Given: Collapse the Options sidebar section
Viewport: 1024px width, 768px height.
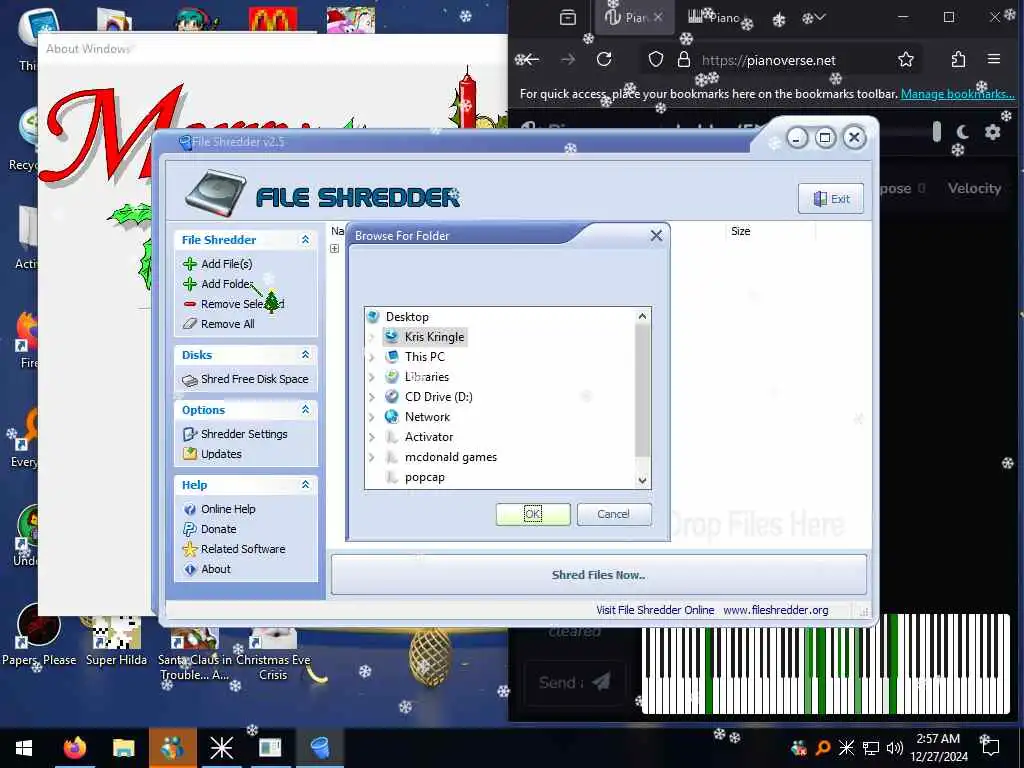Looking at the screenshot, I should point(305,409).
